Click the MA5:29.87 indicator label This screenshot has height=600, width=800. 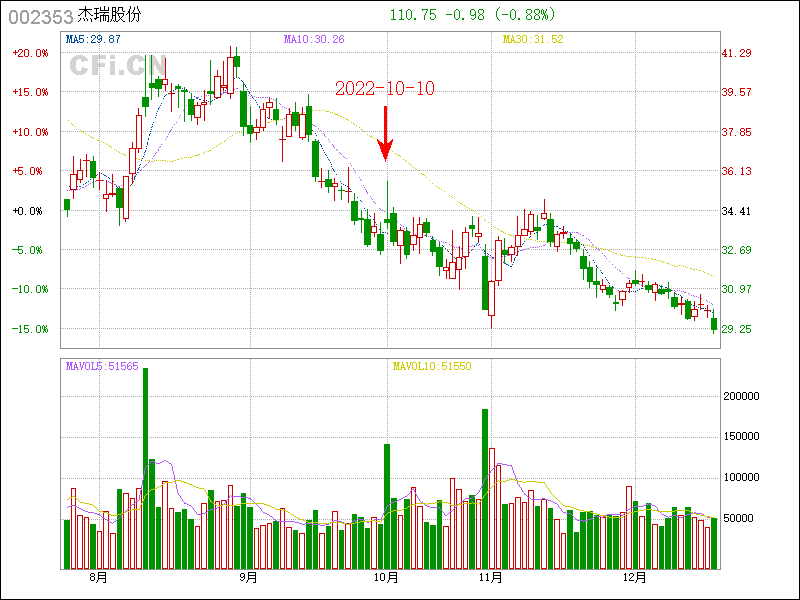93,39
